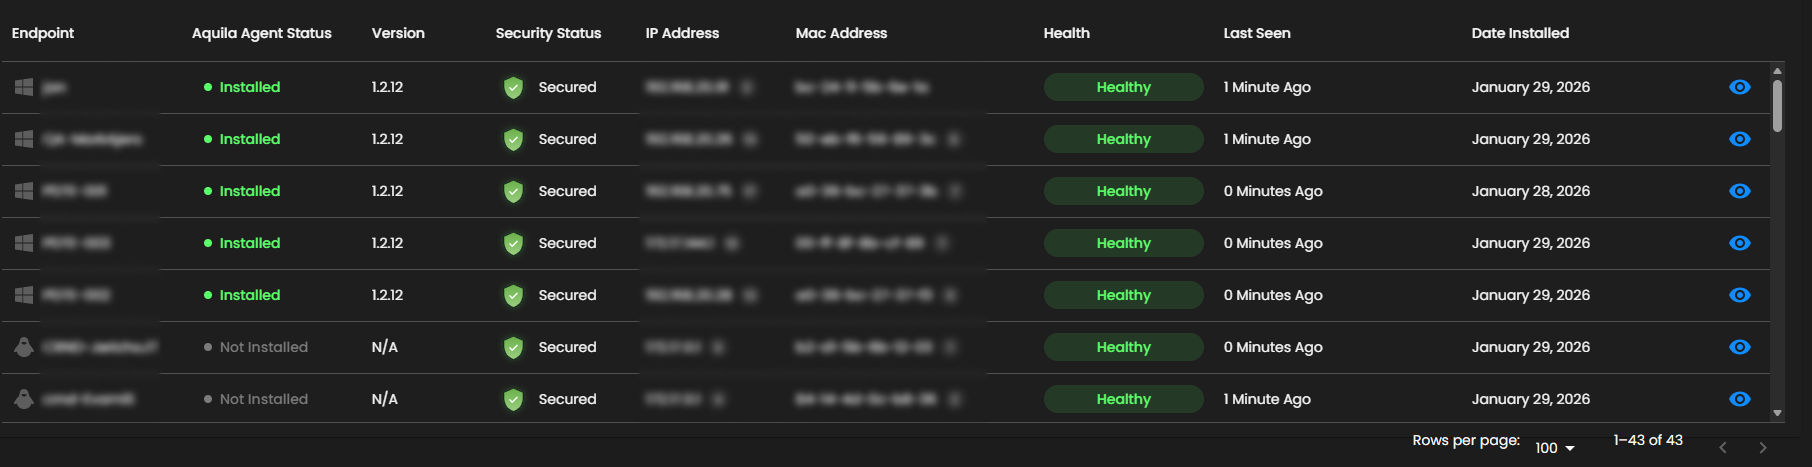Go to the previous page with left chevron

[x=1722, y=448]
